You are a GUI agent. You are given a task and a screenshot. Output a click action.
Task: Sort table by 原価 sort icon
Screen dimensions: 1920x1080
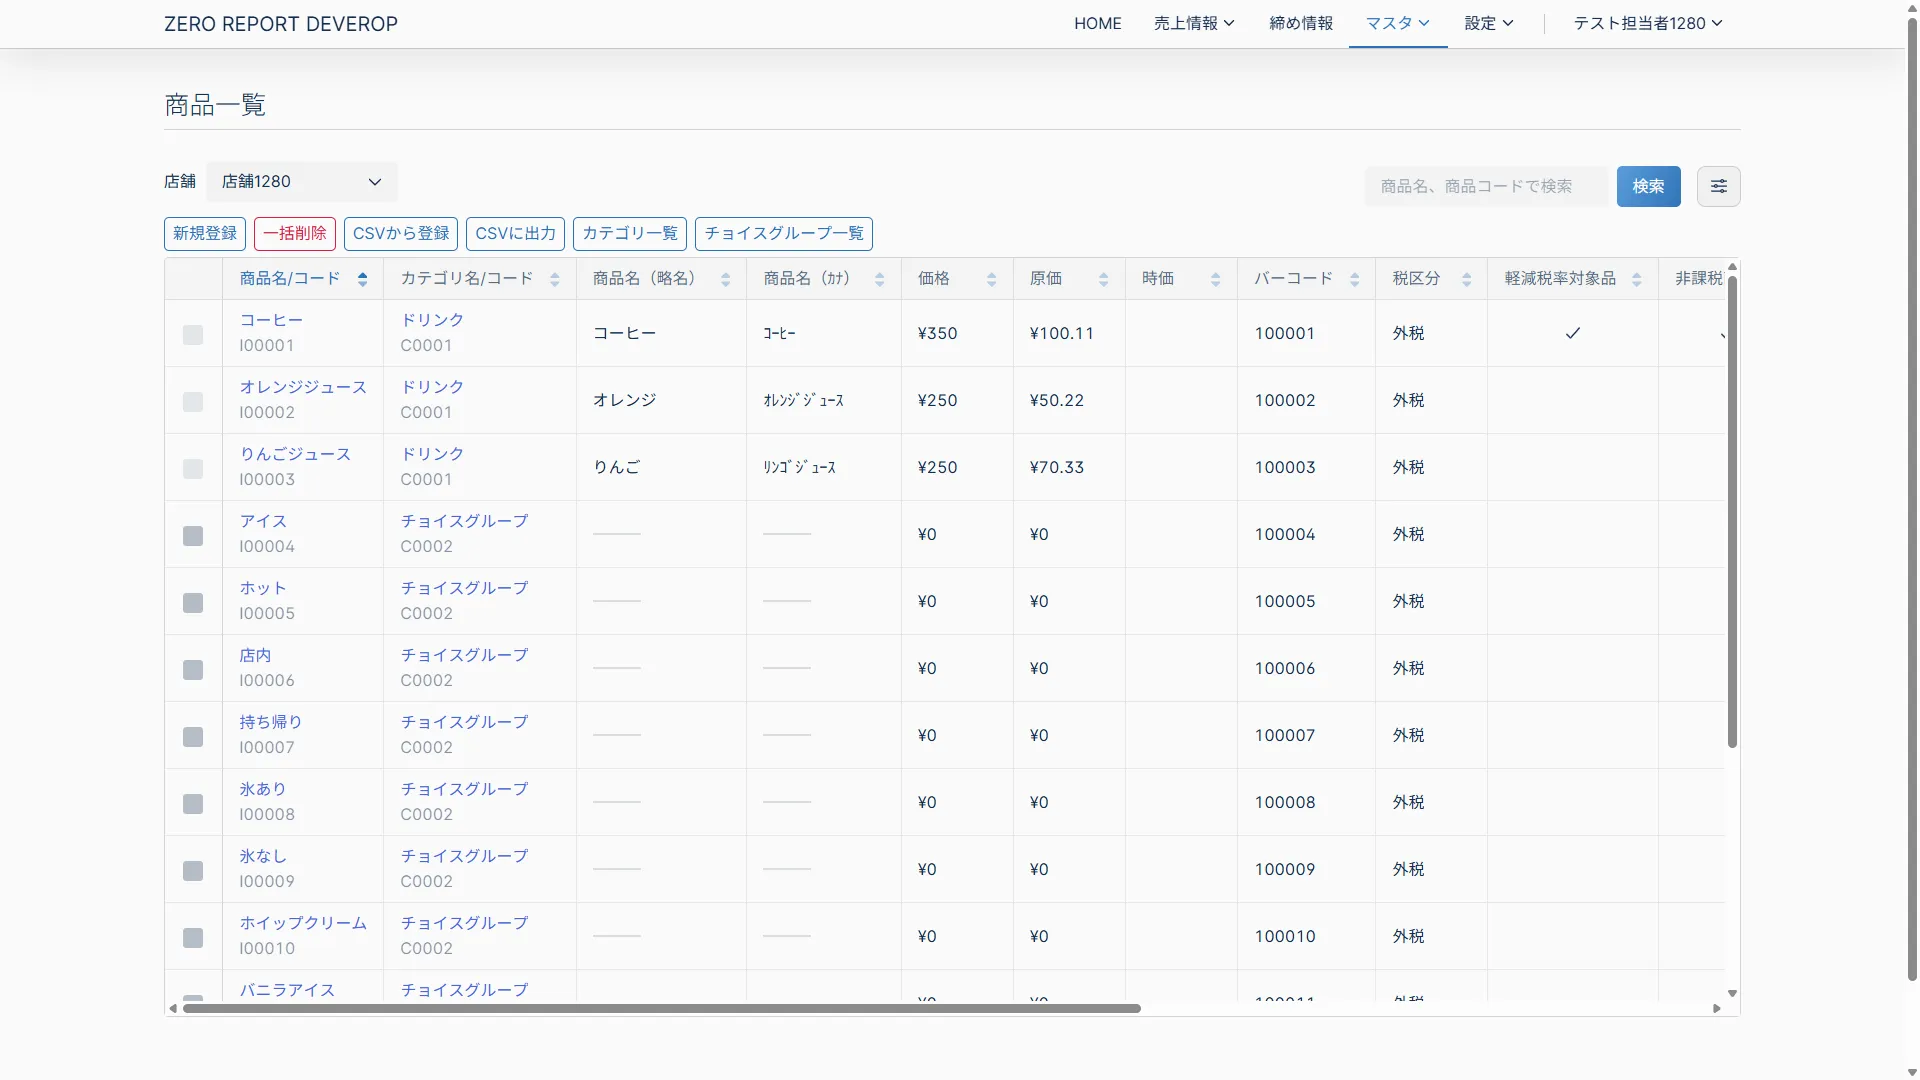[x=1103, y=279]
